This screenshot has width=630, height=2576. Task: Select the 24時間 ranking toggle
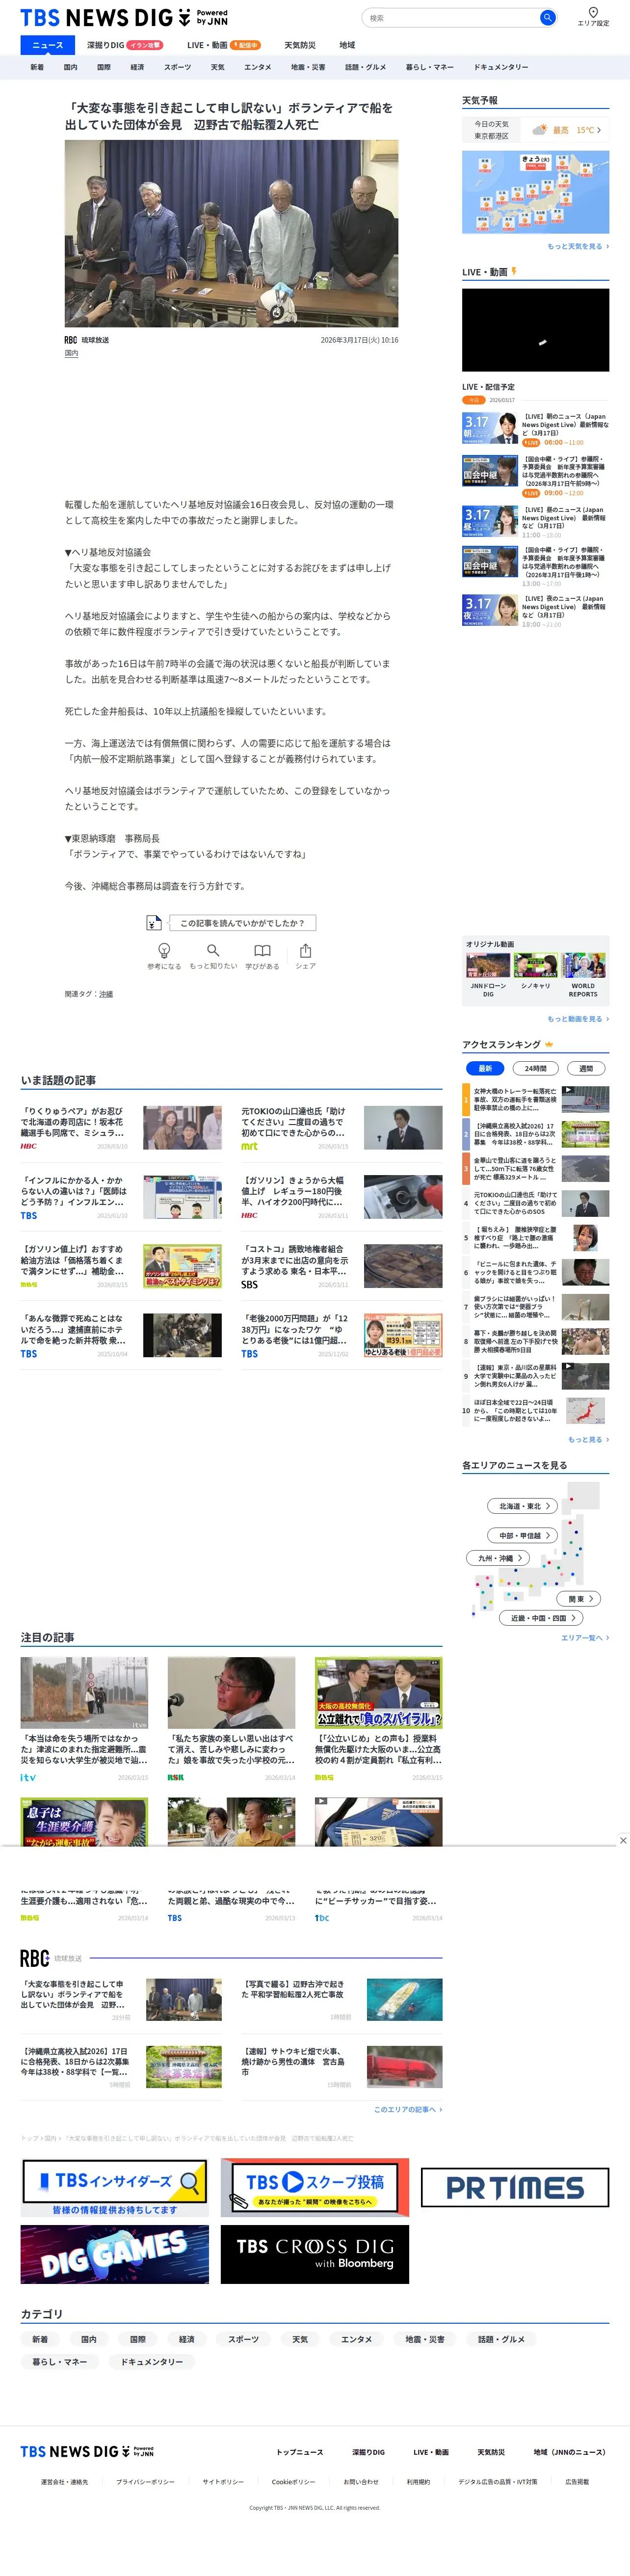(x=535, y=1068)
